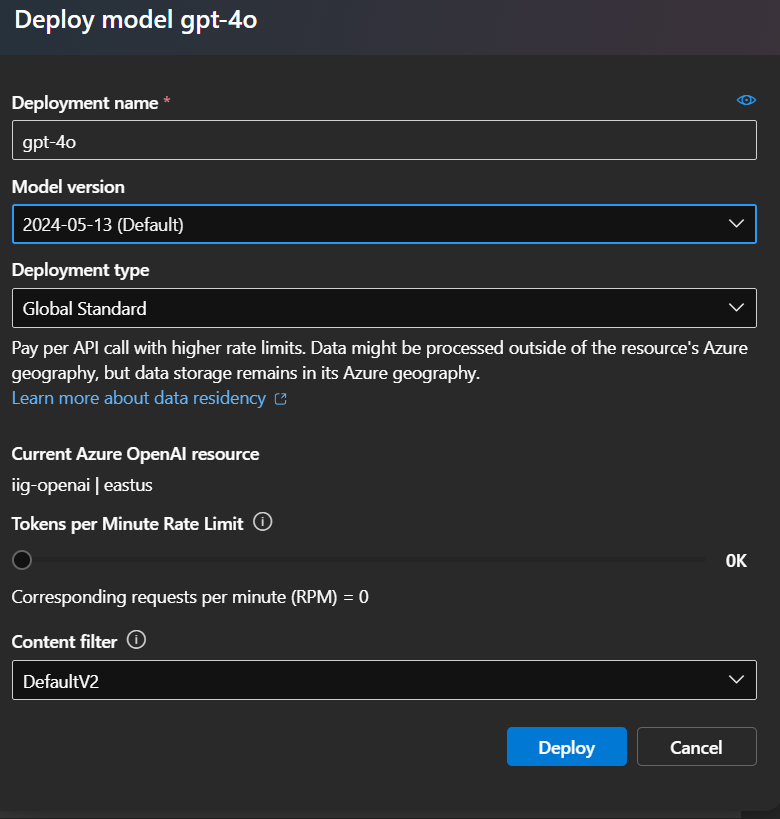Viewport: 780px width, 819px height.
Task: Open the Content filter DefaultV2 dropdown
Action: (384, 680)
